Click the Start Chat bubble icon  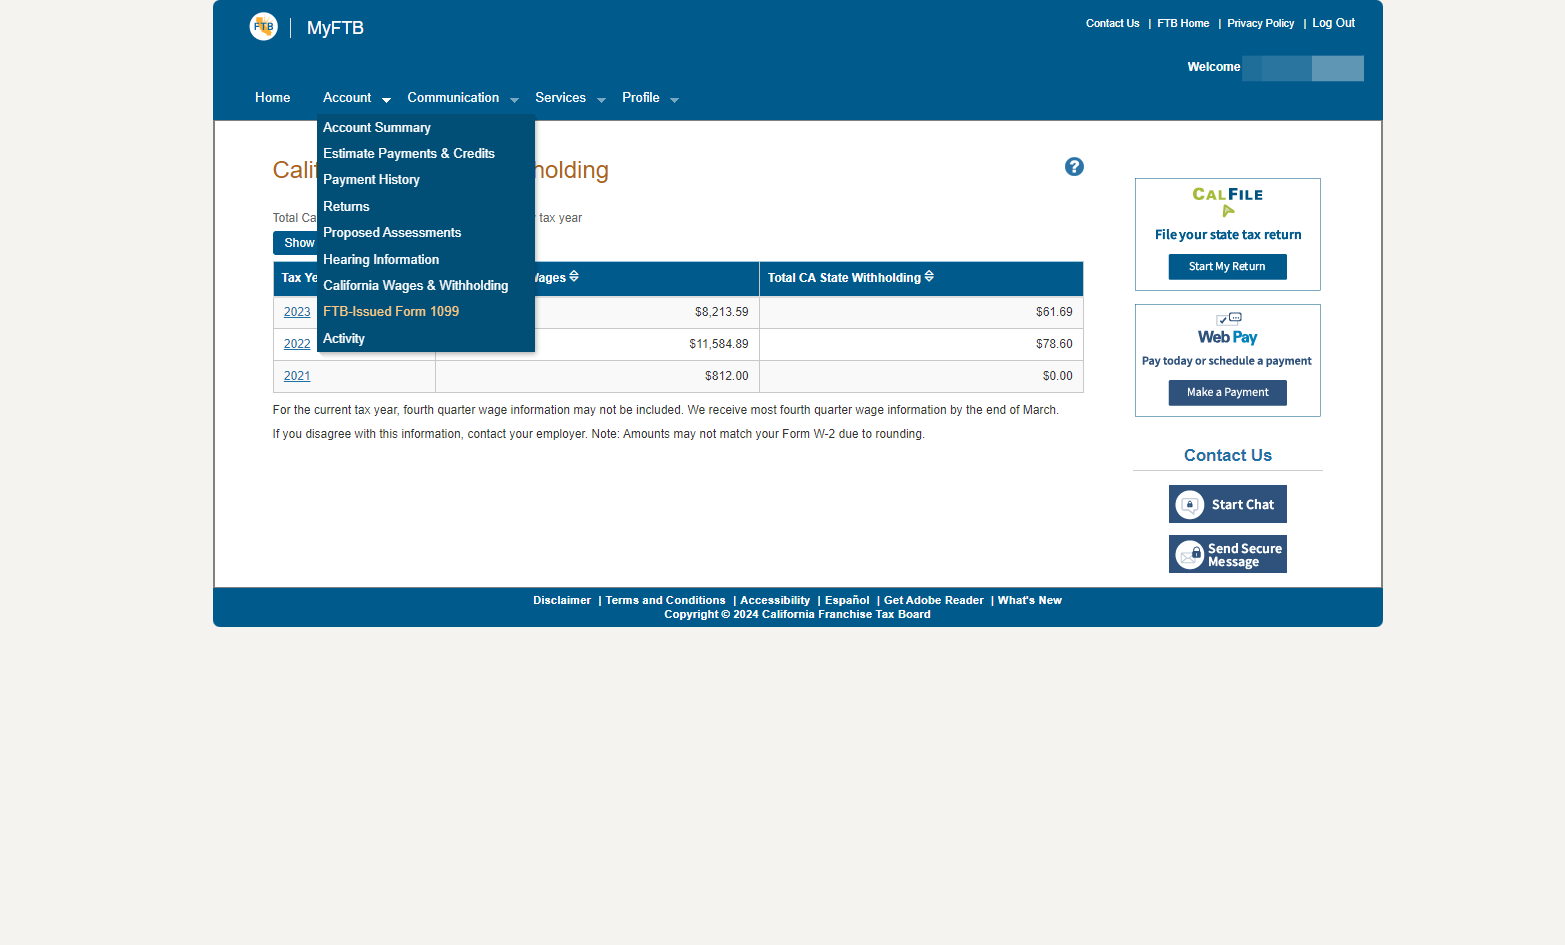pyautogui.click(x=1190, y=505)
